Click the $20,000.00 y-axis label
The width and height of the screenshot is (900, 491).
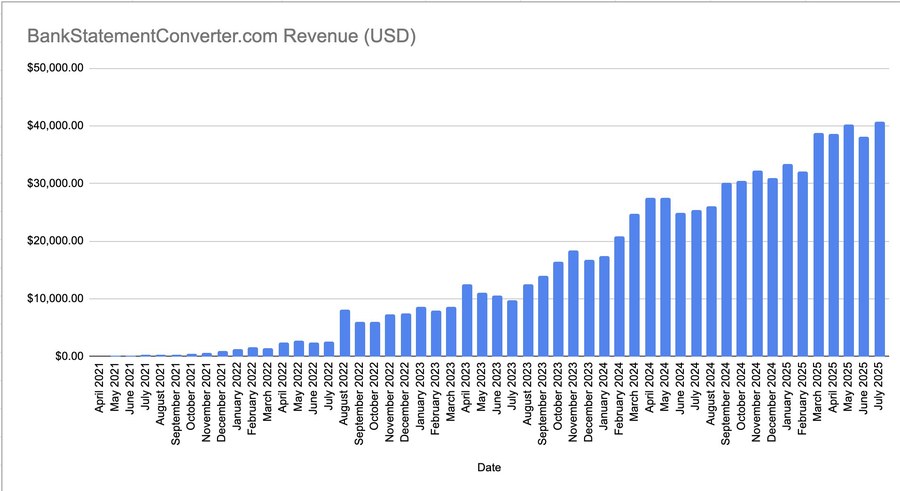pyautogui.click(x=55, y=241)
